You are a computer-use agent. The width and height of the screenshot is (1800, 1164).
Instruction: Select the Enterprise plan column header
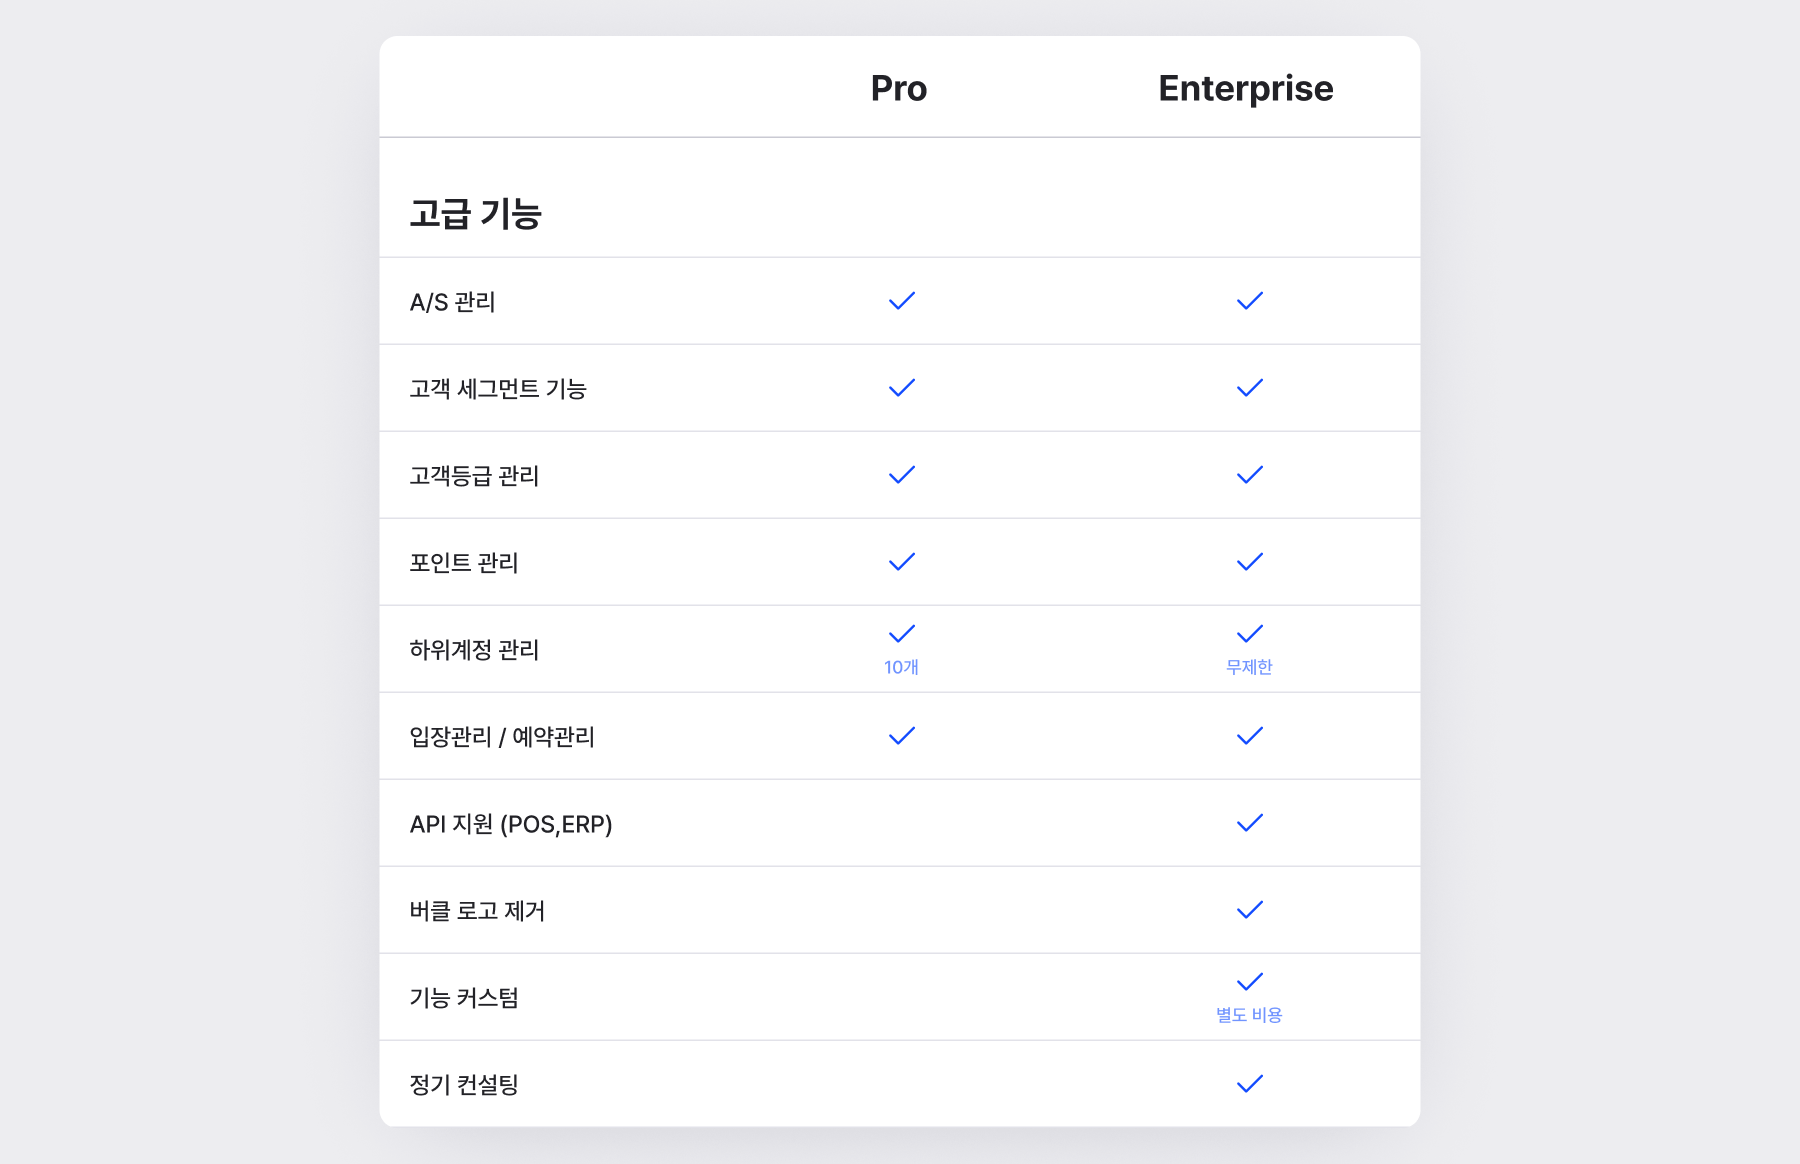pos(1246,89)
